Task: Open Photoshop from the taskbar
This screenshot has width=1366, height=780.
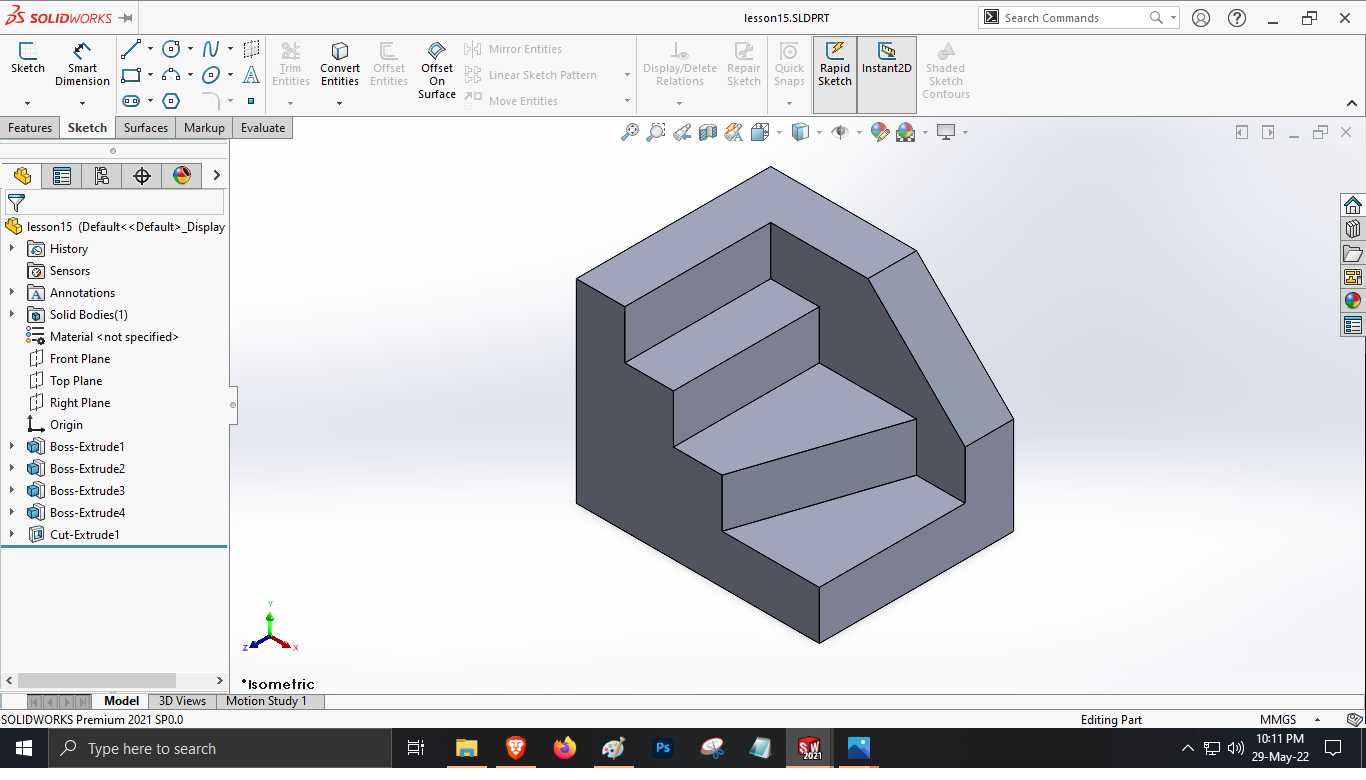Action: pyautogui.click(x=663, y=748)
